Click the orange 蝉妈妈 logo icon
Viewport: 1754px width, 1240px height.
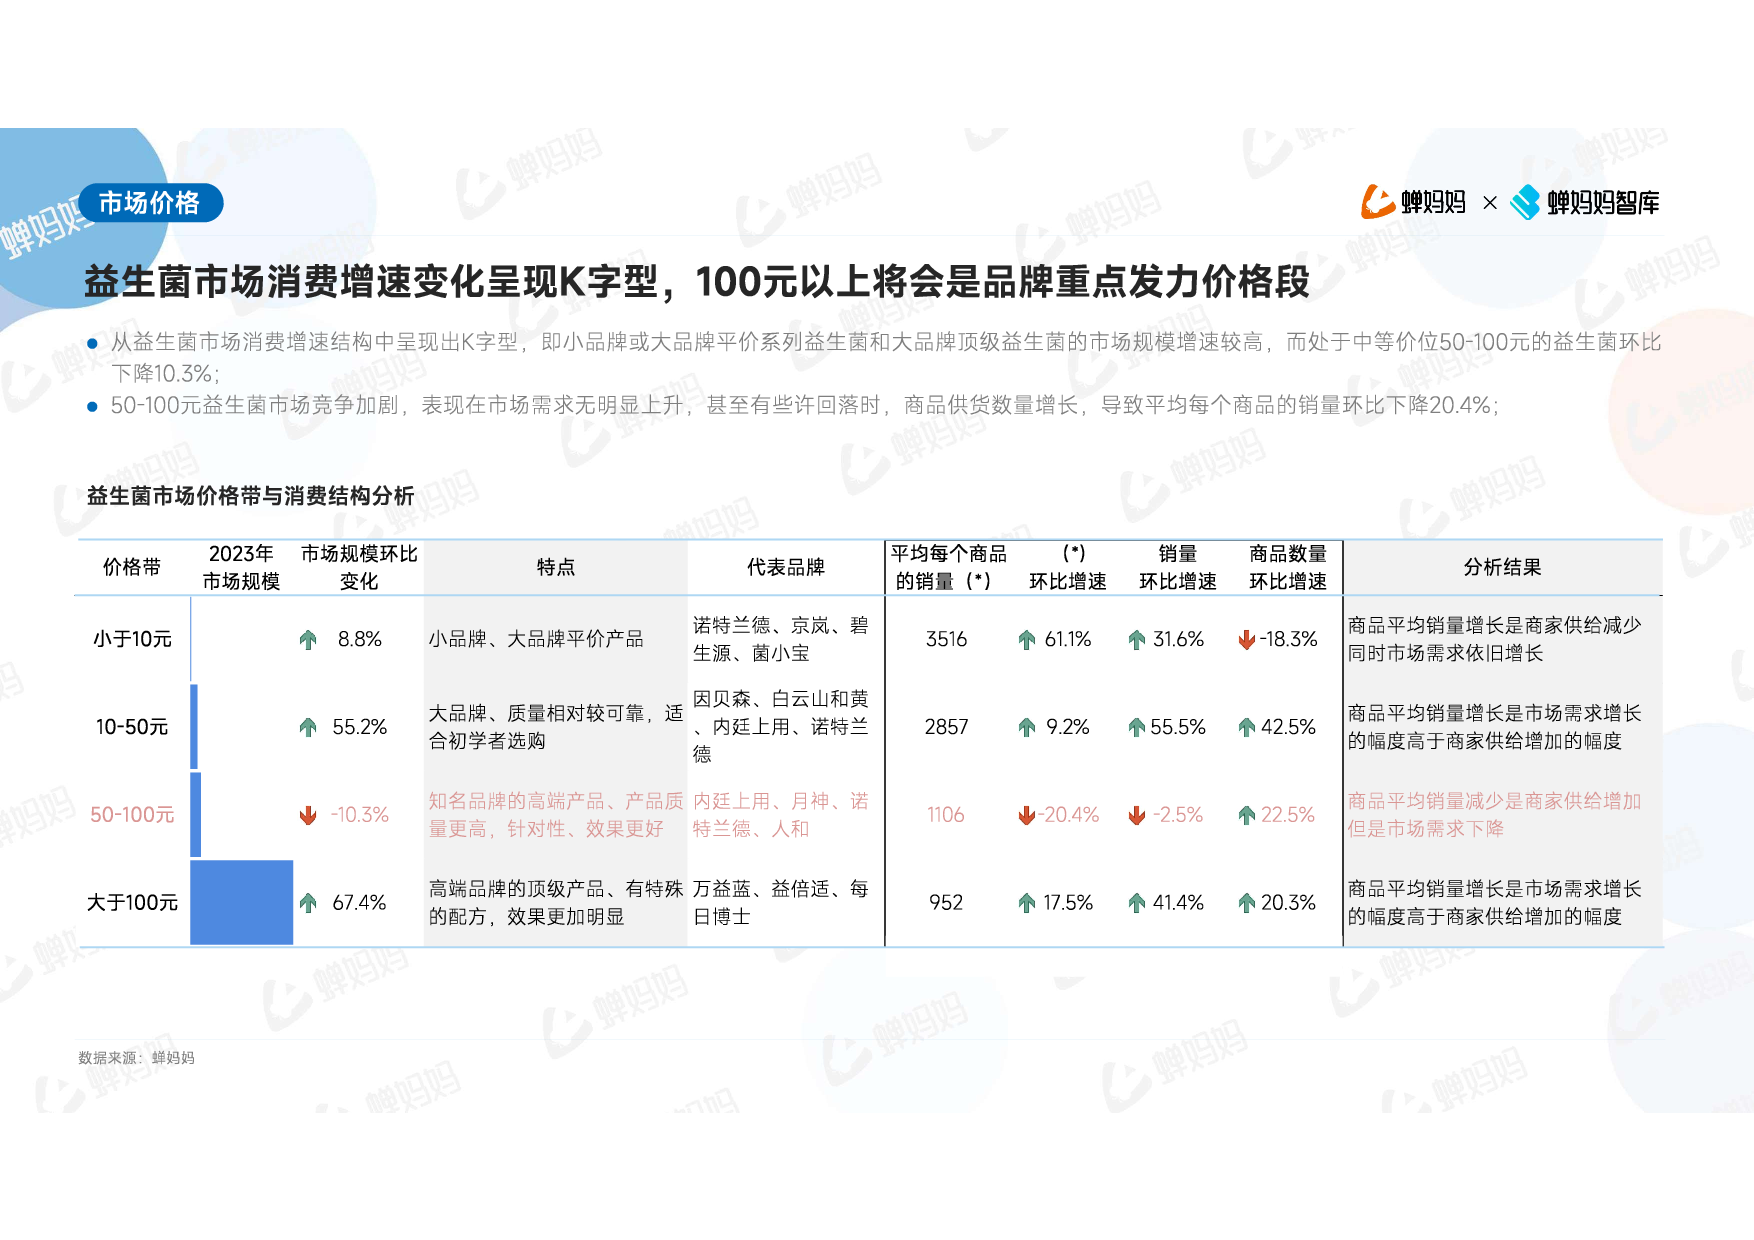[1377, 202]
